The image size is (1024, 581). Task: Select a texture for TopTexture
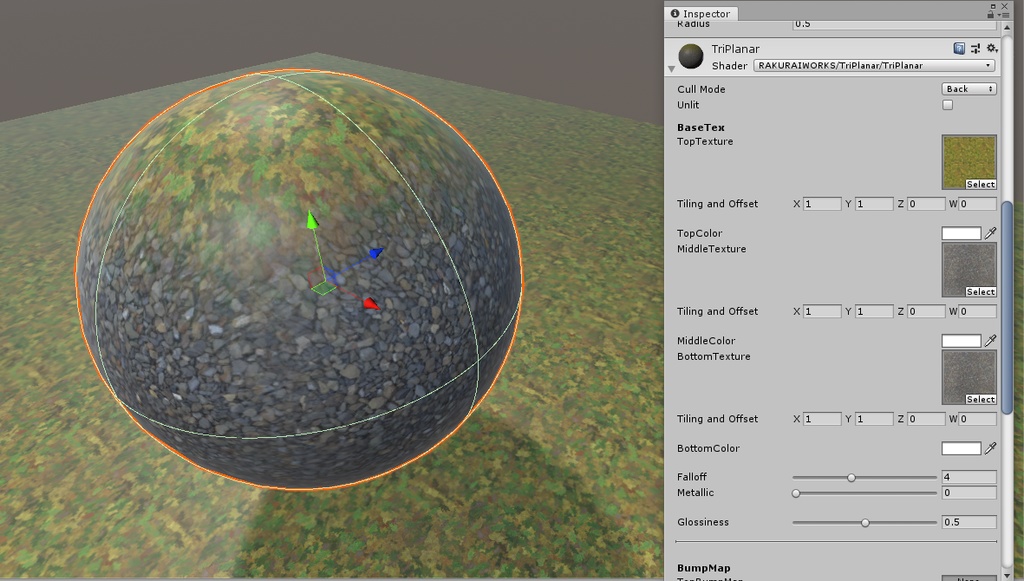(x=981, y=185)
